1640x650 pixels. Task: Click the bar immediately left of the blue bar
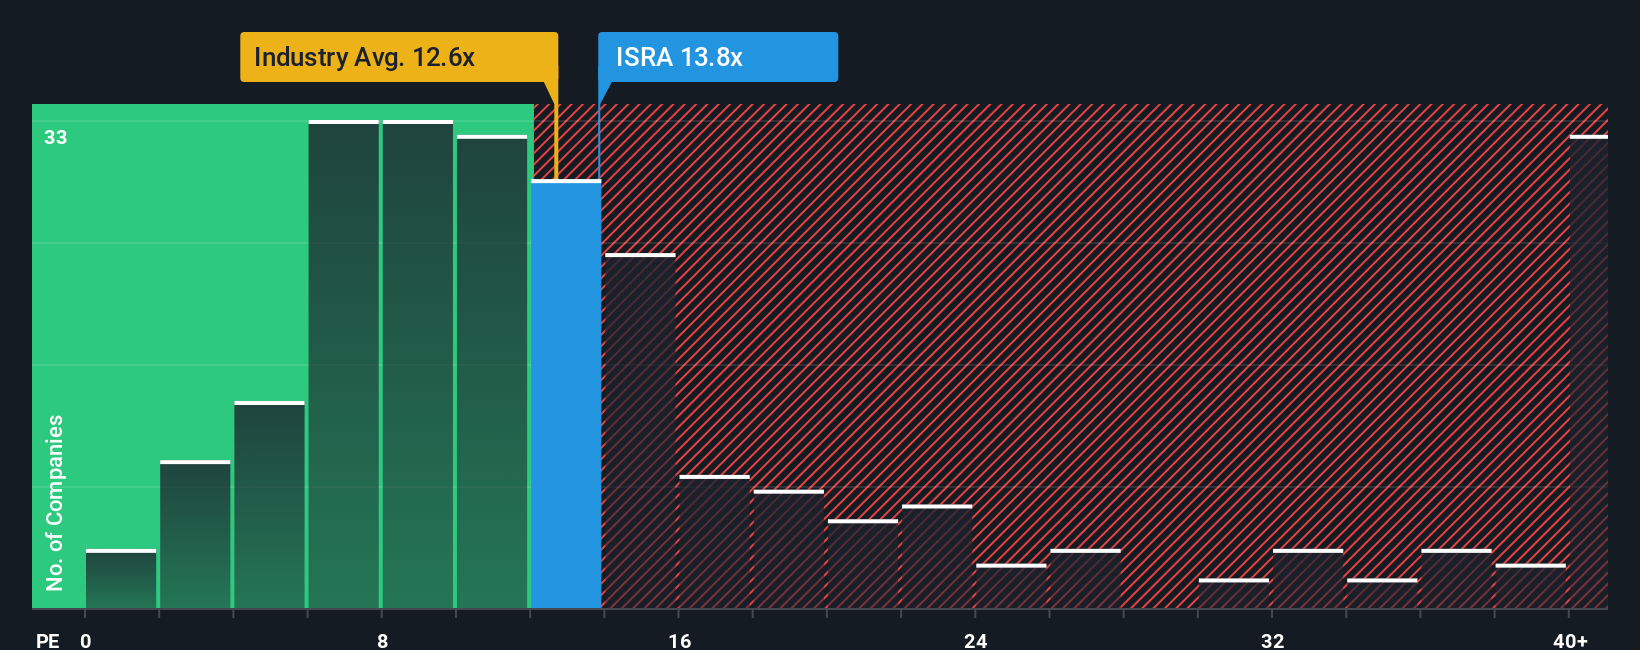(x=492, y=372)
